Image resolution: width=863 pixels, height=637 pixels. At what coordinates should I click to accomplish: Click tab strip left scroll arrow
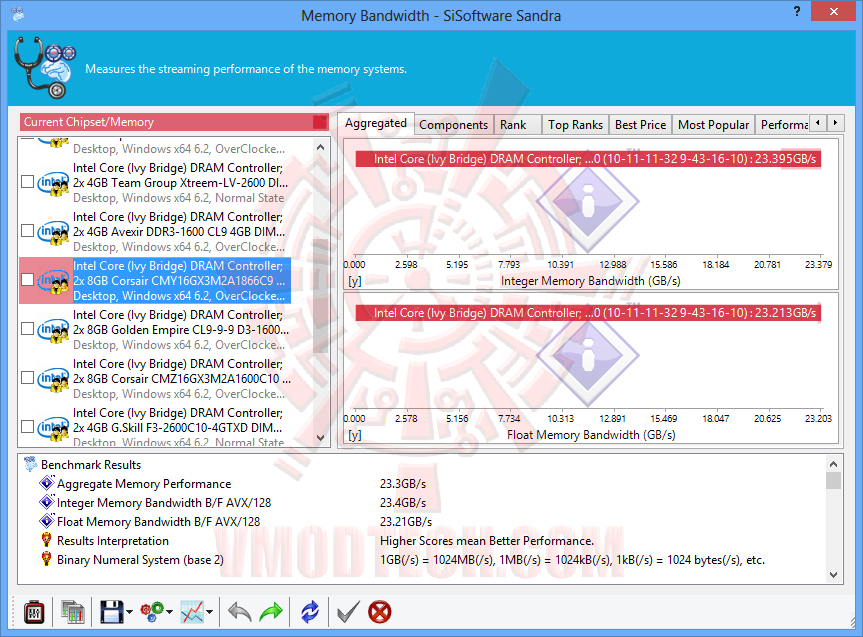(818, 123)
